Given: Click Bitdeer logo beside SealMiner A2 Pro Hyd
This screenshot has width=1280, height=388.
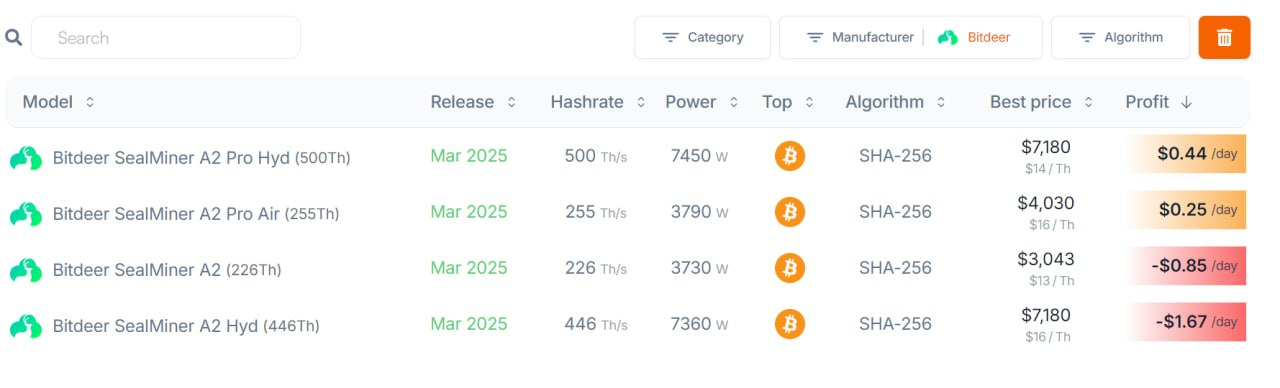Looking at the screenshot, I should 26,158.
